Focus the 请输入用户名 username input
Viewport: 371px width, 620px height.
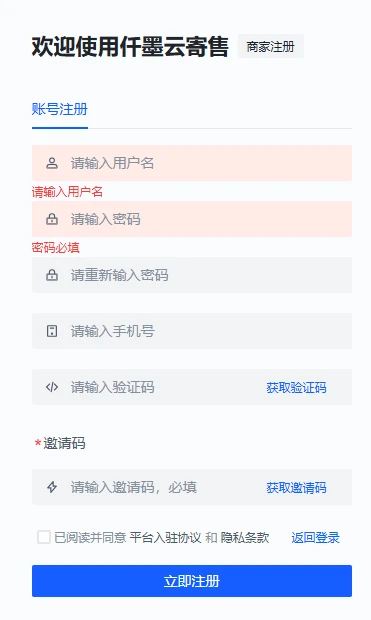pos(192,163)
